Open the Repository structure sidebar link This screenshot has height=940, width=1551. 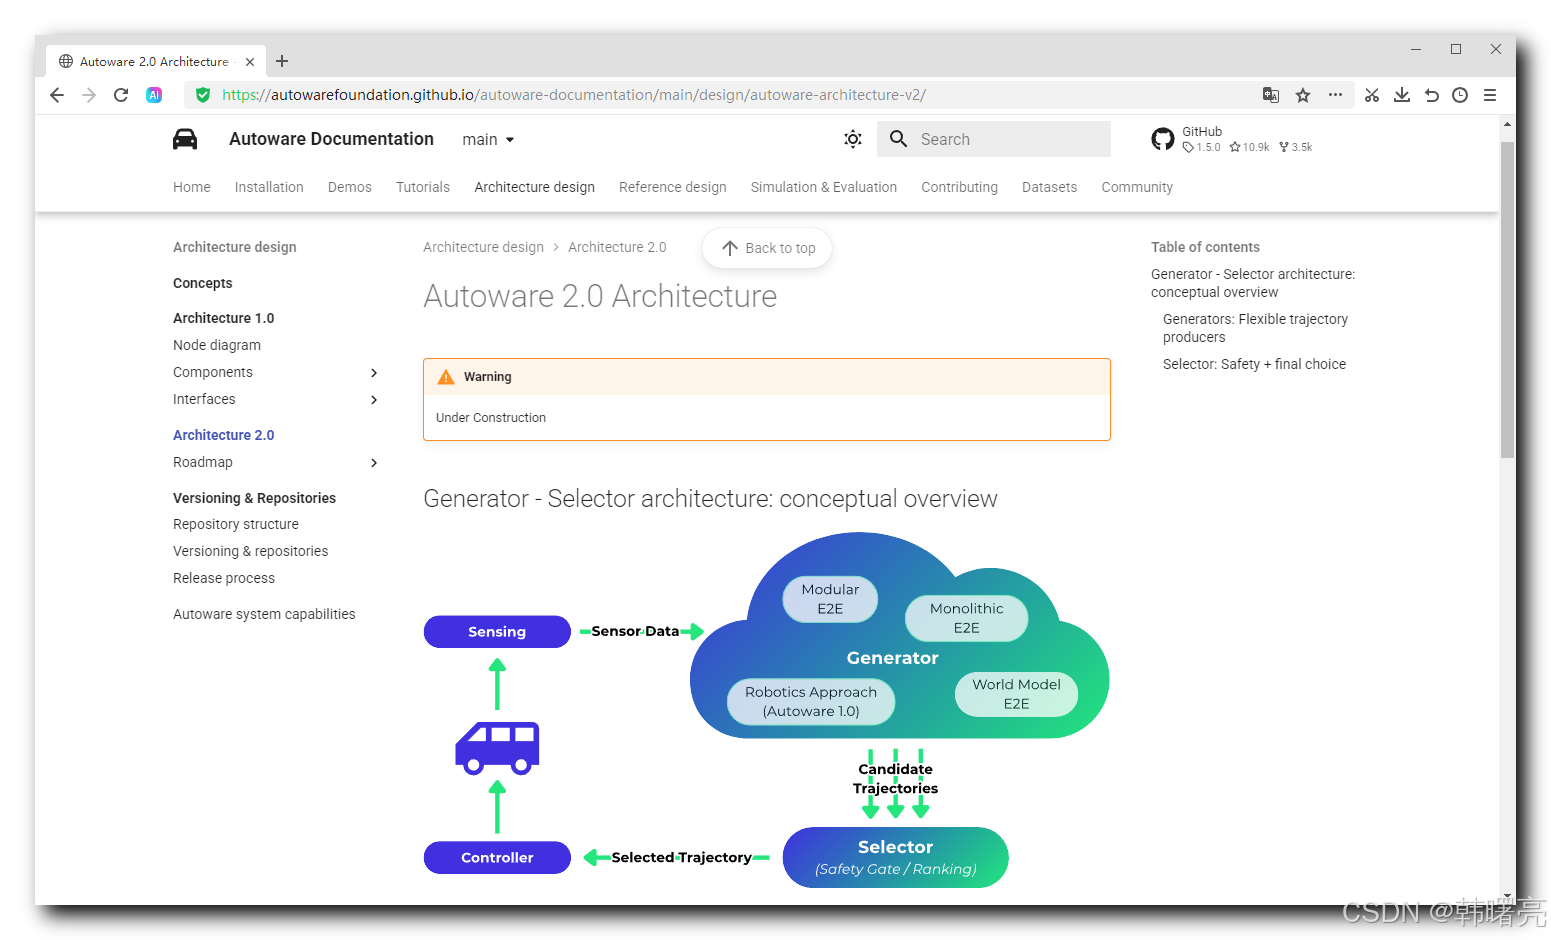236,524
